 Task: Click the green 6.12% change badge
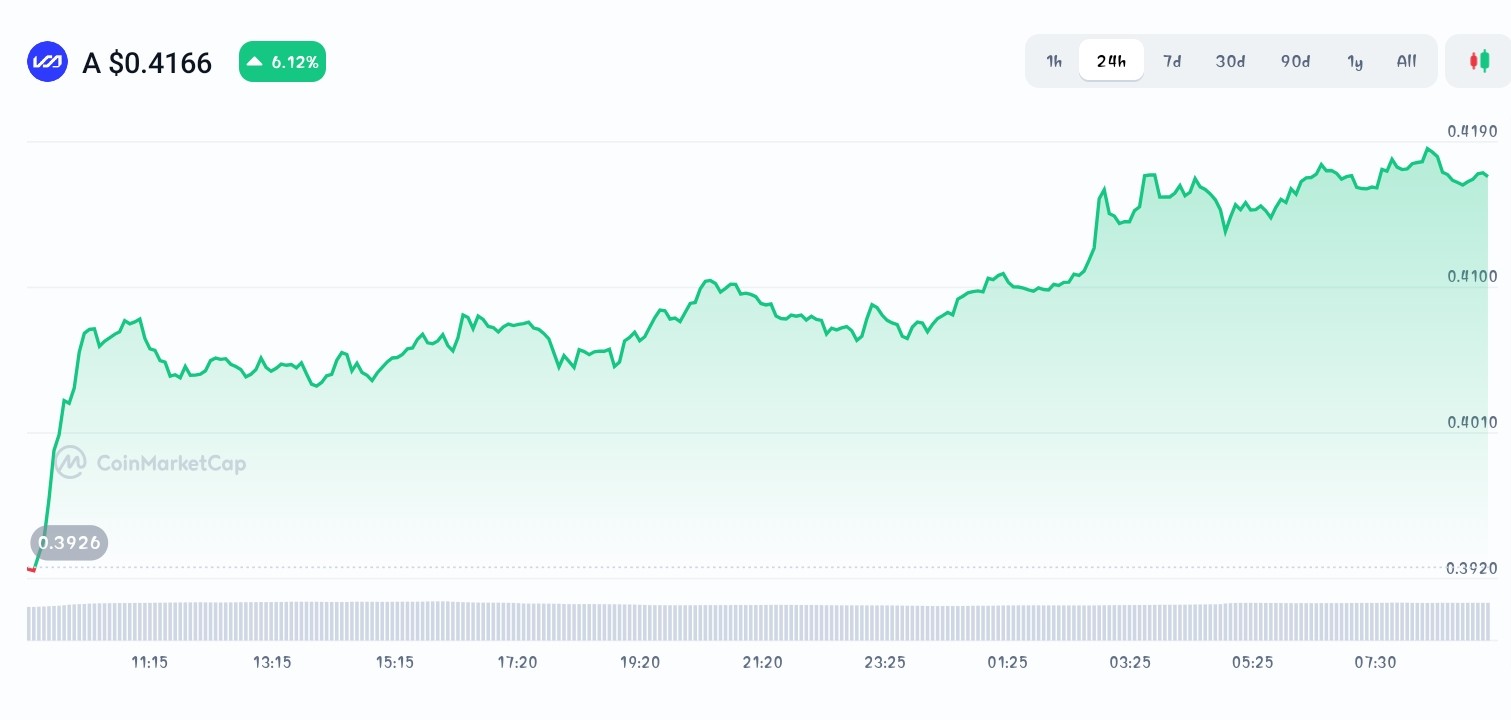point(282,61)
